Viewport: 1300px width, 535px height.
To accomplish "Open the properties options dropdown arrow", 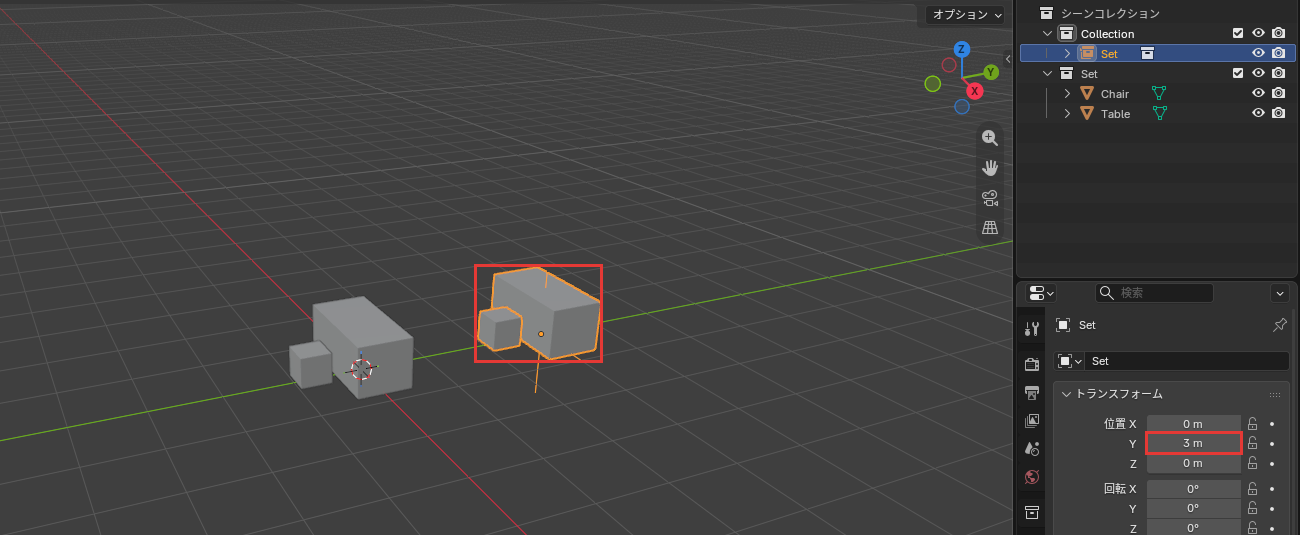I will 1279,293.
